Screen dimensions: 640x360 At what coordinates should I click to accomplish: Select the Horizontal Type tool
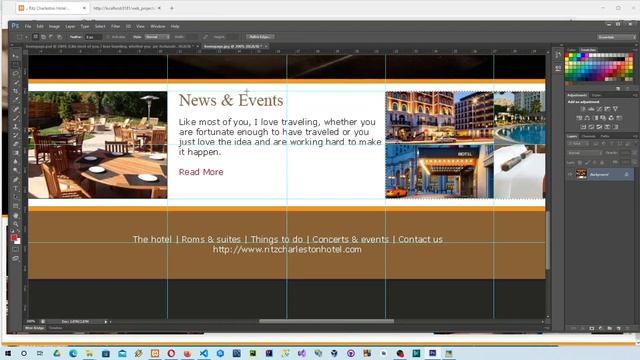(16, 189)
